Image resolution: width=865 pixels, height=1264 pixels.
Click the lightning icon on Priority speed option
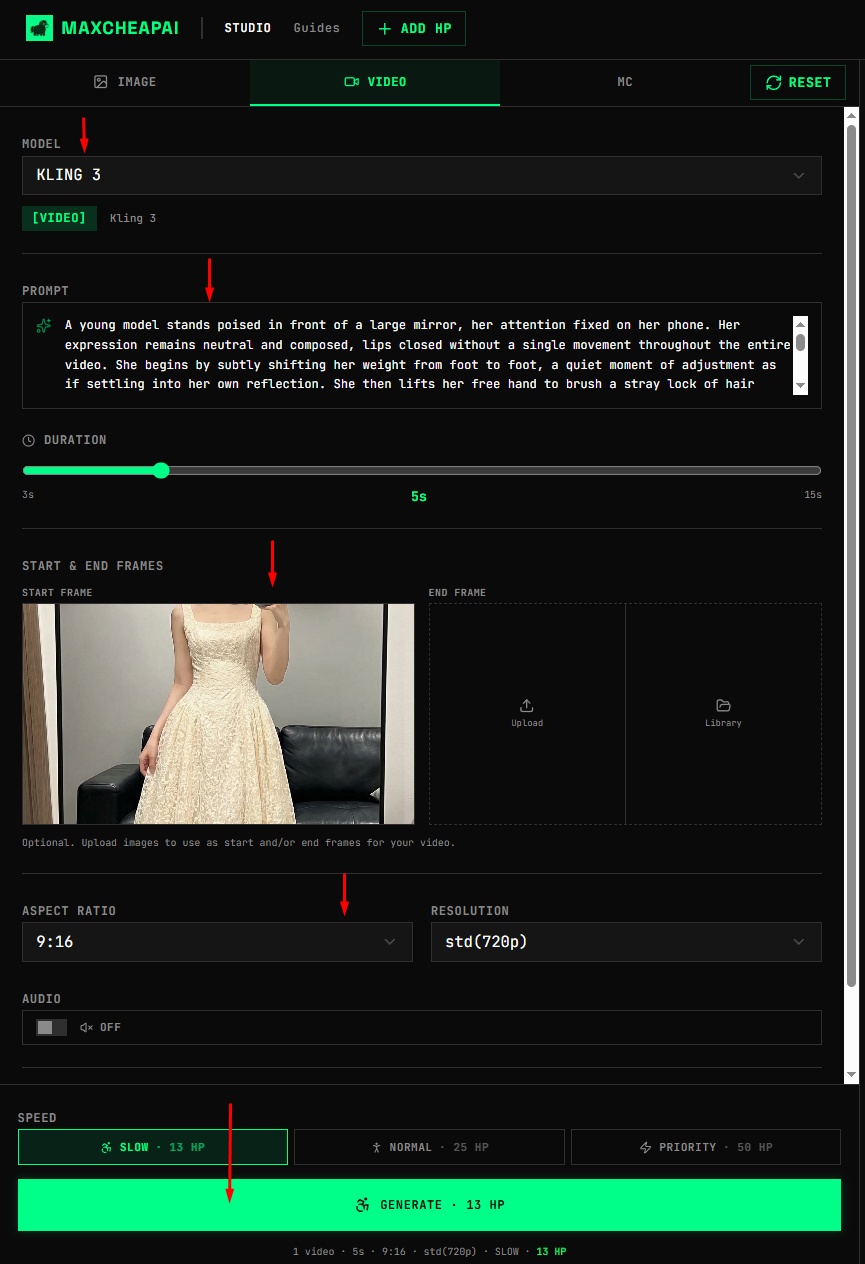point(644,1147)
